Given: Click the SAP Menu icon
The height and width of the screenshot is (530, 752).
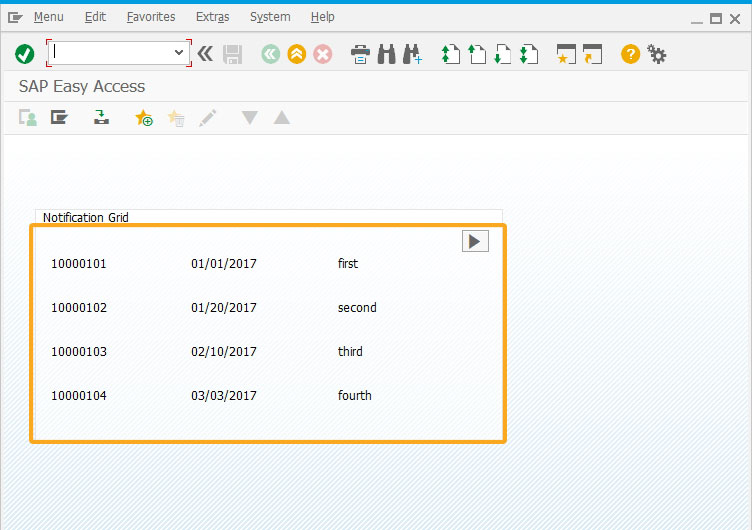Looking at the screenshot, I should point(59,117).
